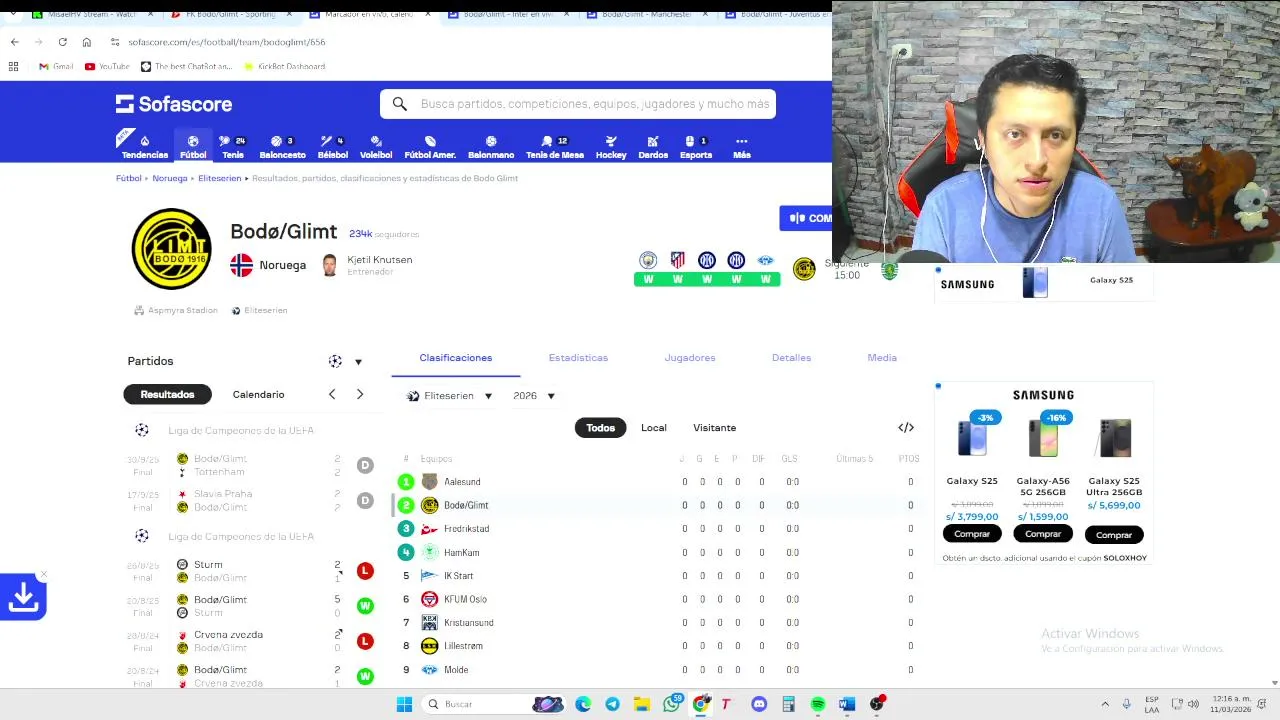The width and height of the screenshot is (1280, 720).
Task: Open Word from the taskbar
Action: click(x=847, y=704)
